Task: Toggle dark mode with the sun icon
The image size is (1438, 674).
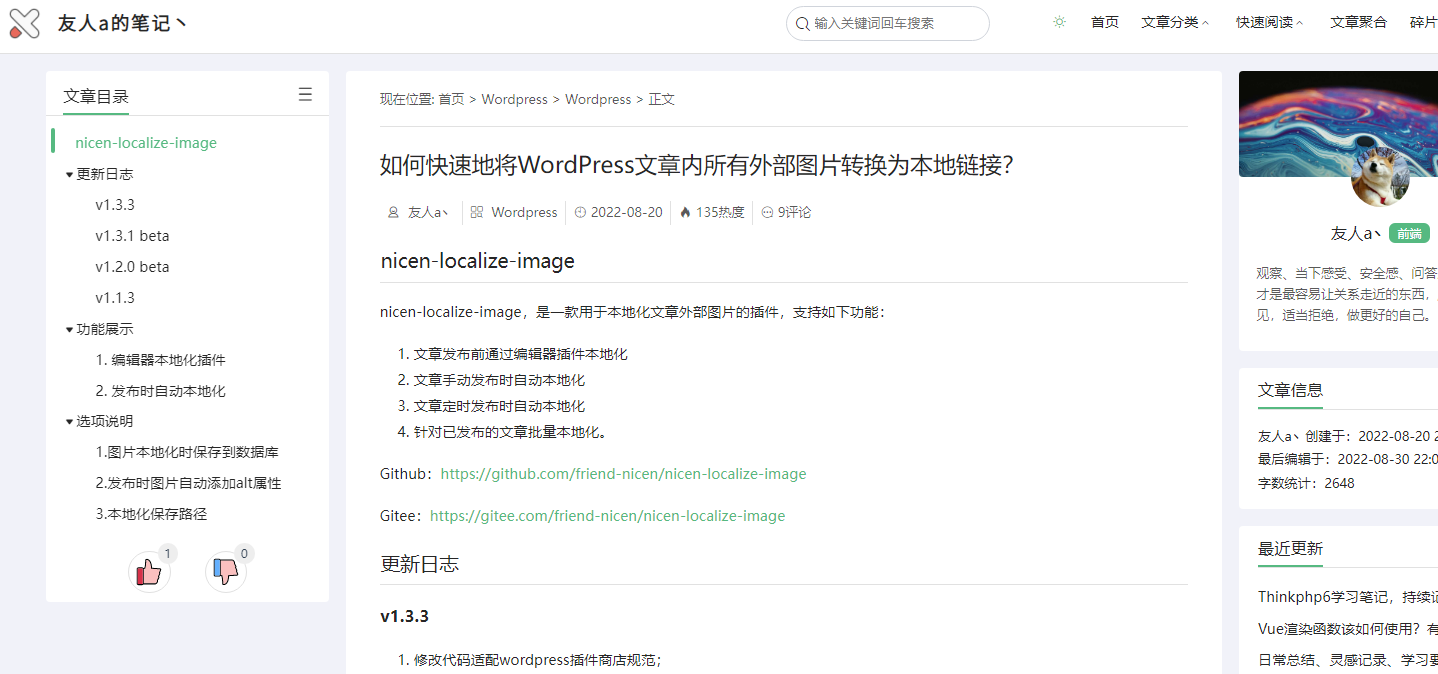Action: (1059, 21)
